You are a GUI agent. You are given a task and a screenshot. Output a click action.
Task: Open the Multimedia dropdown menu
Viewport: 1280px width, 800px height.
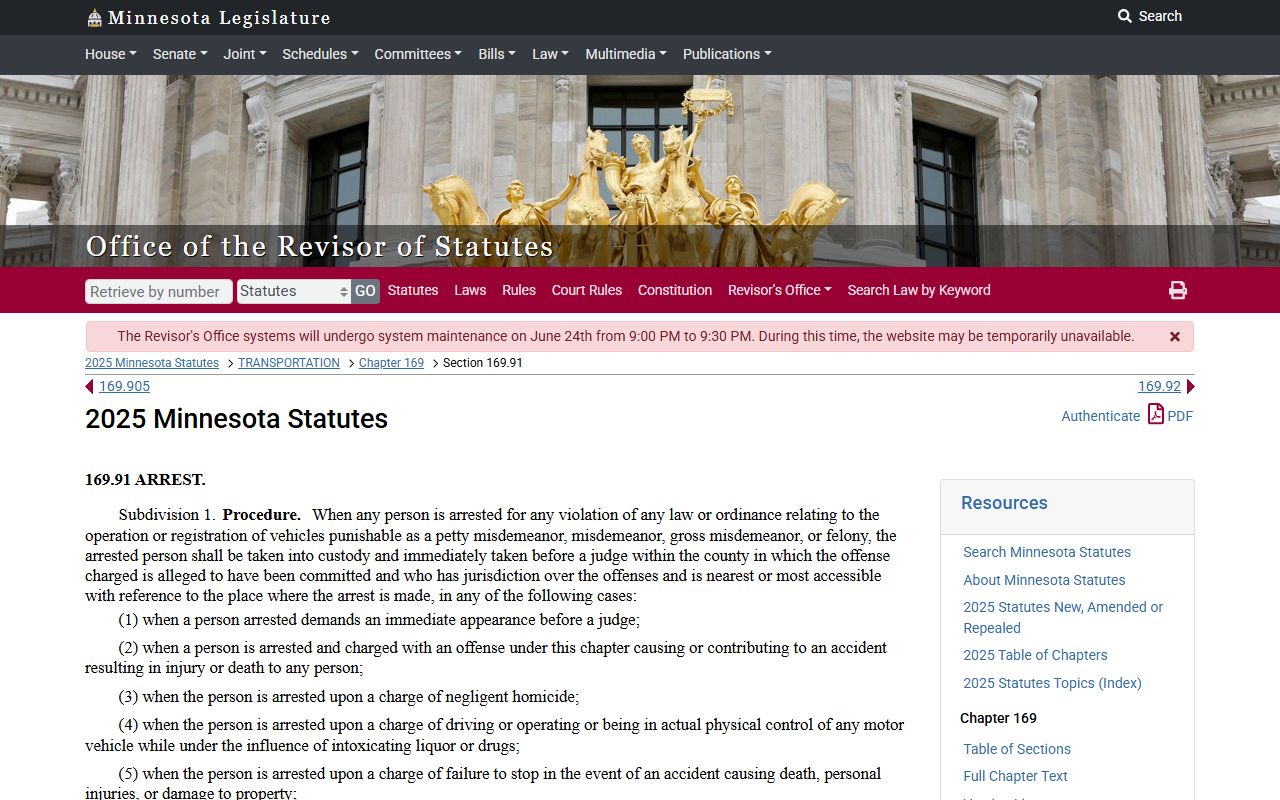click(626, 54)
